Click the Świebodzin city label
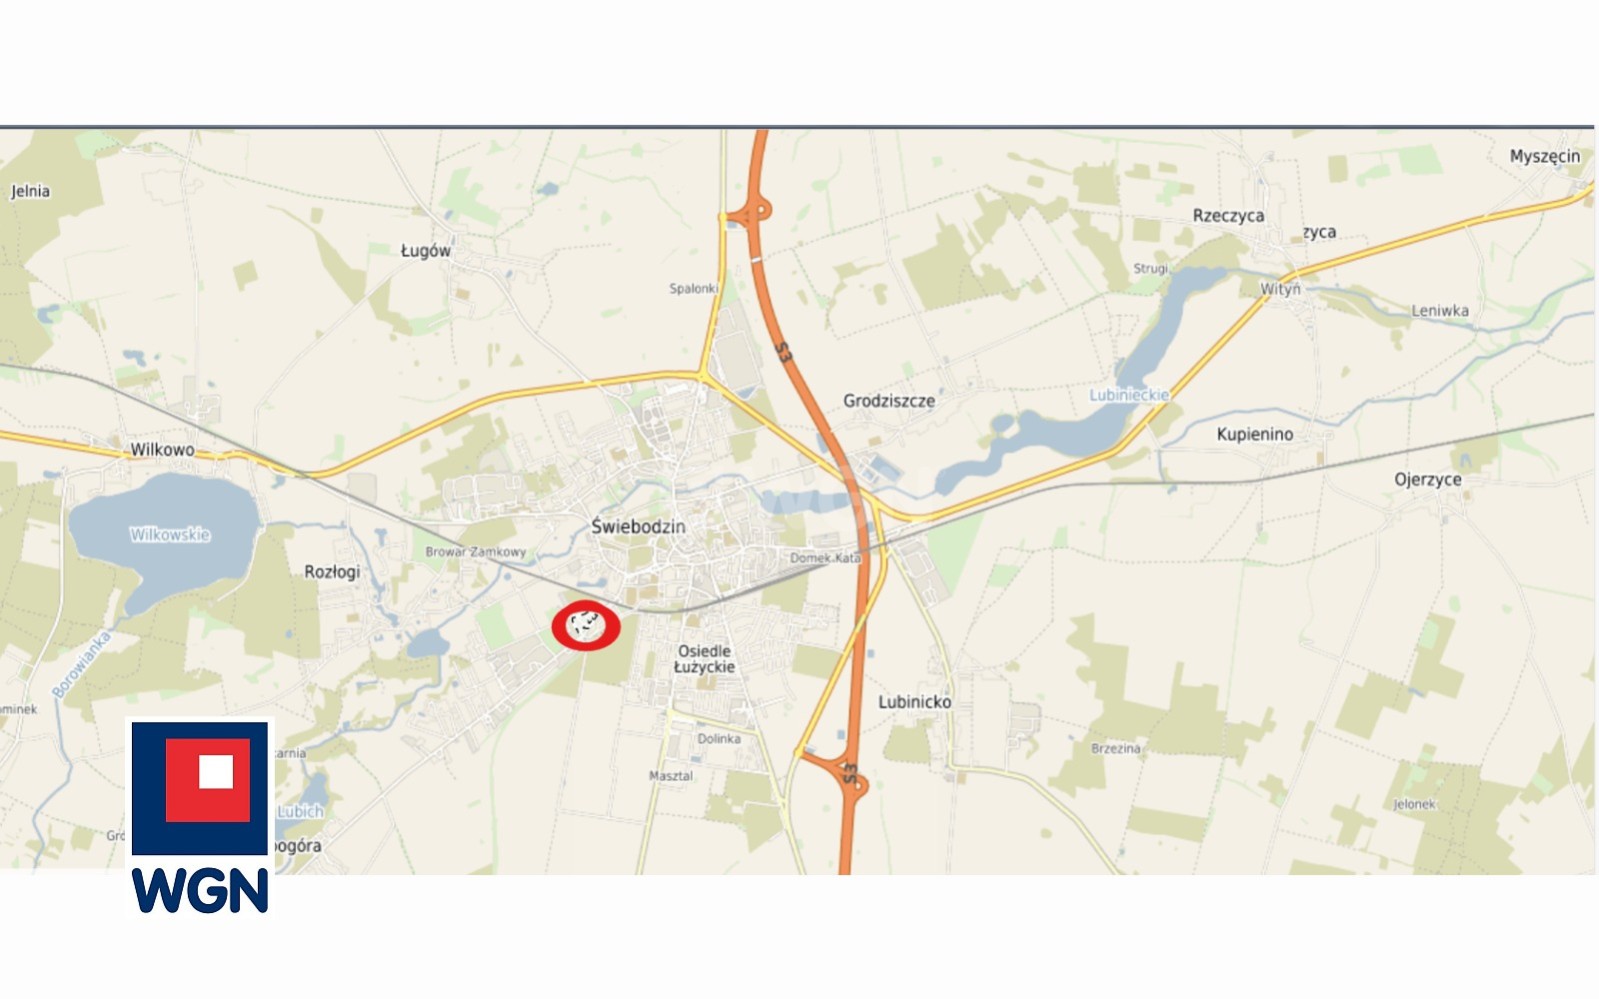This screenshot has height=999, width=1599. [638, 526]
